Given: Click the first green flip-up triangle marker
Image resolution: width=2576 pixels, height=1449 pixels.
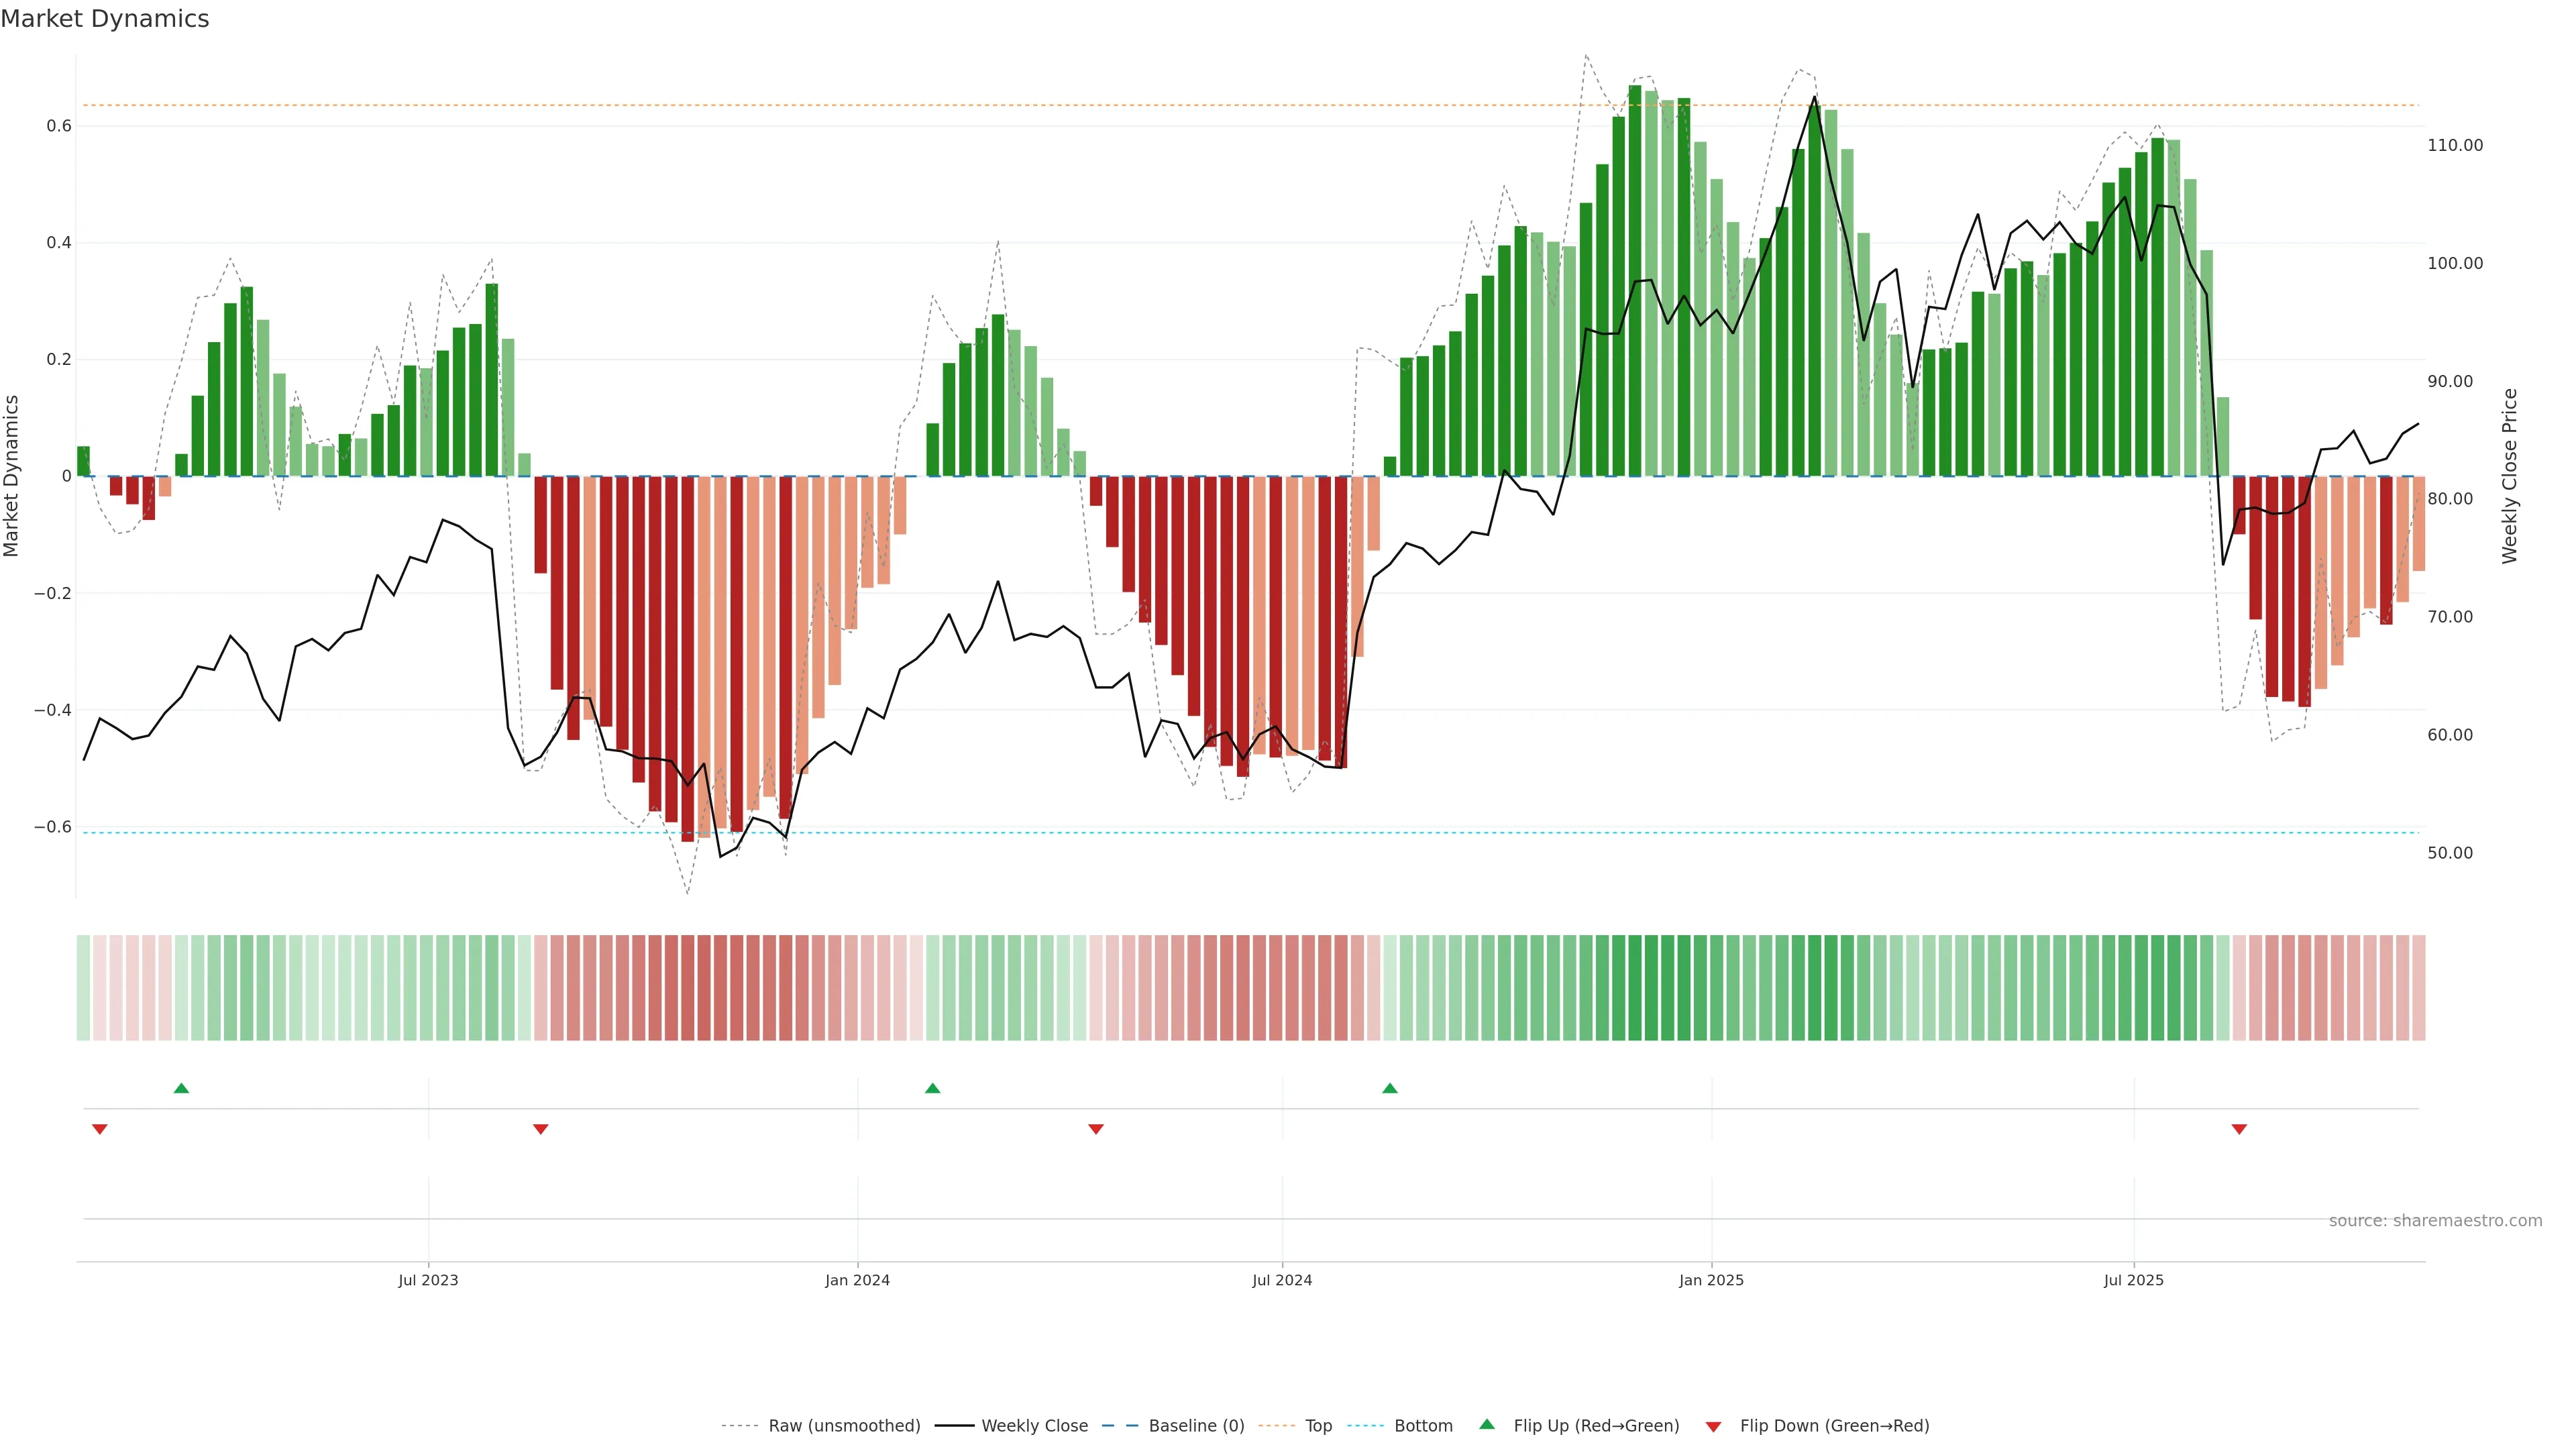Looking at the screenshot, I should (x=181, y=1088).
